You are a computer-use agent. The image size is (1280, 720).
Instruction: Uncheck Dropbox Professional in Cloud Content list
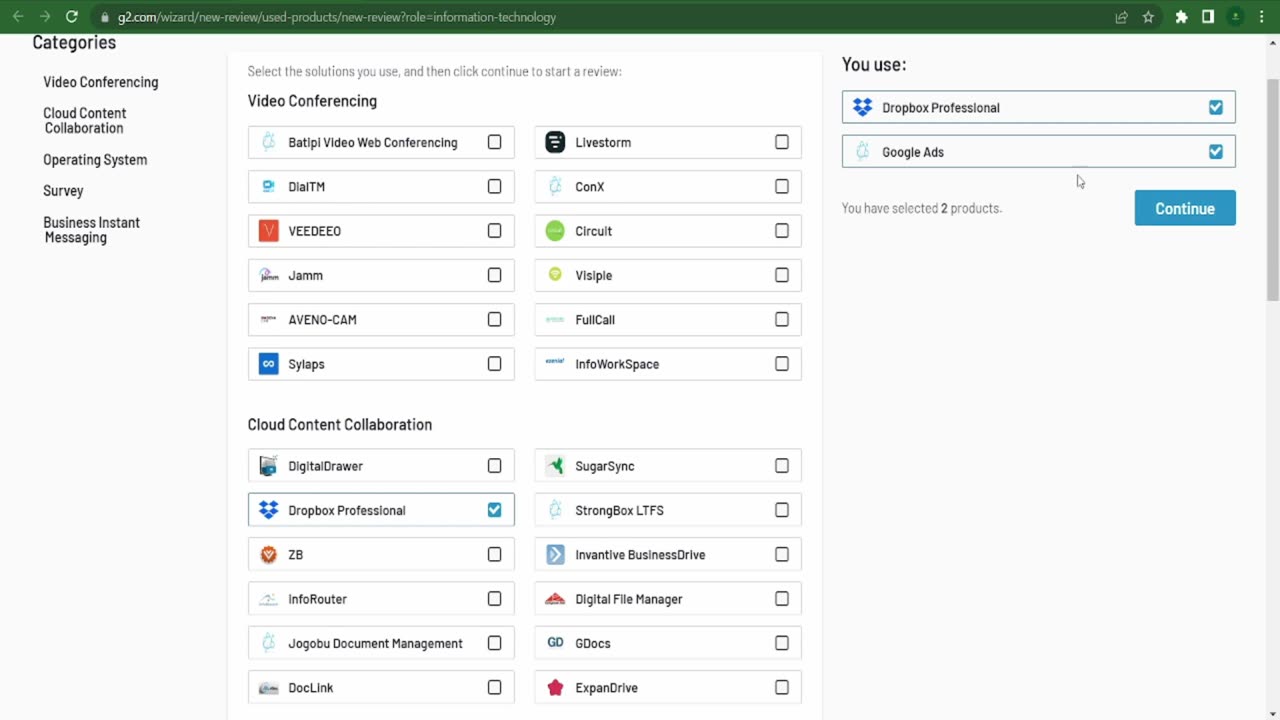[494, 510]
